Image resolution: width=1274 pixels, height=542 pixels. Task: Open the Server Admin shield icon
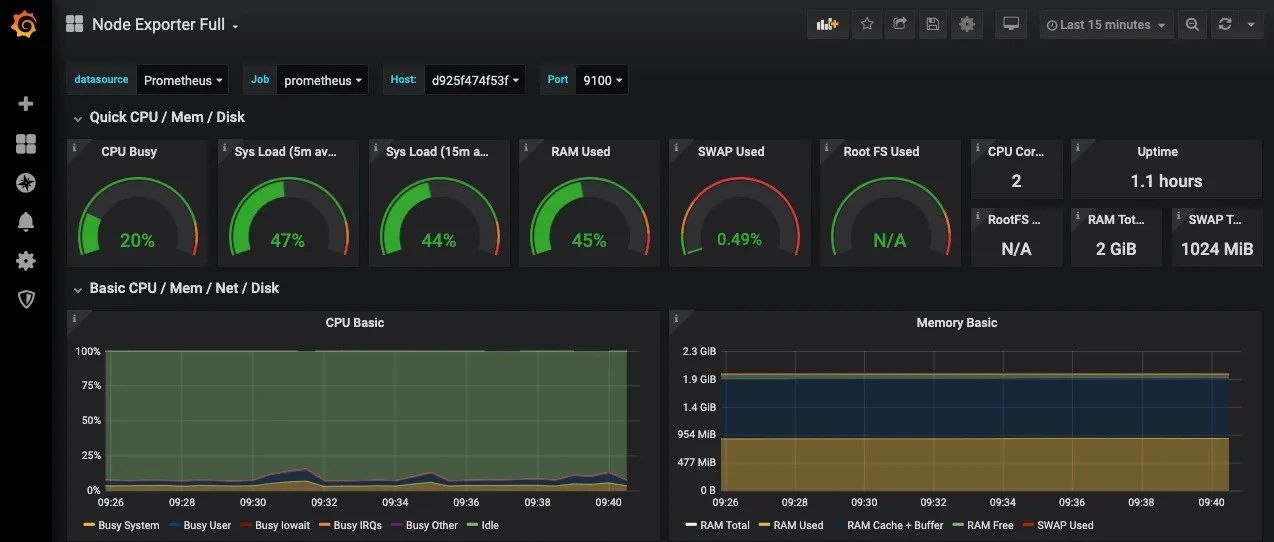click(x=26, y=300)
